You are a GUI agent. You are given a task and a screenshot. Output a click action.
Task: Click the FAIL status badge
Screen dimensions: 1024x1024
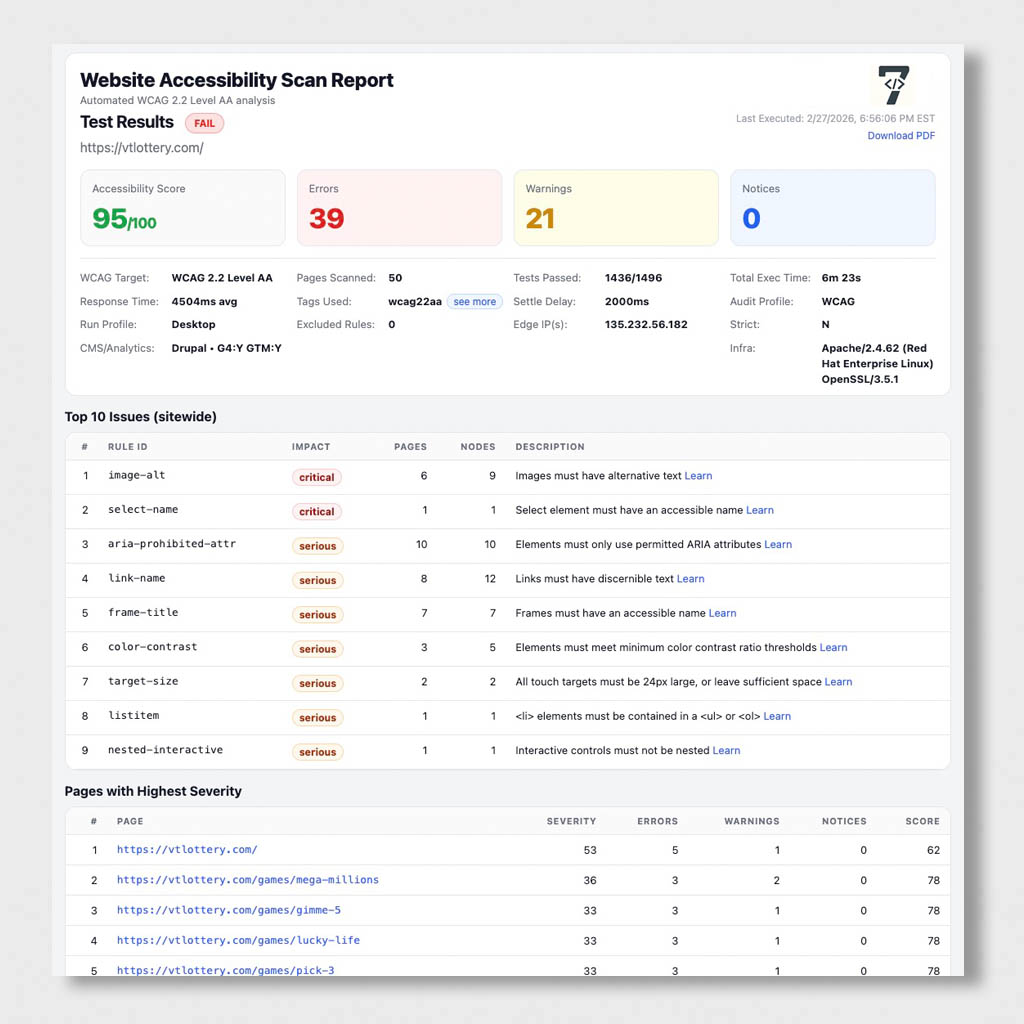[x=204, y=123]
